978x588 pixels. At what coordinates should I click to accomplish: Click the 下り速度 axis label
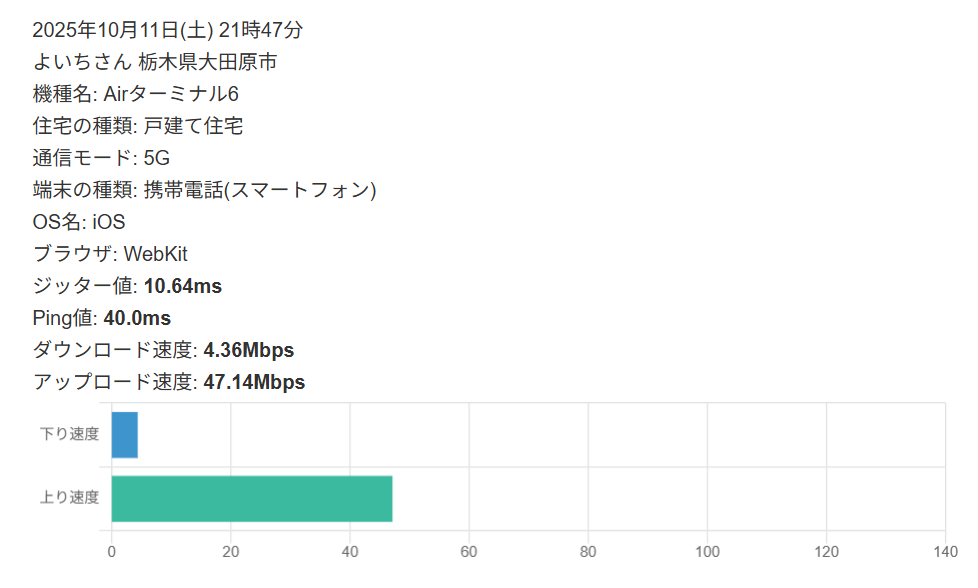[x=69, y=434]
